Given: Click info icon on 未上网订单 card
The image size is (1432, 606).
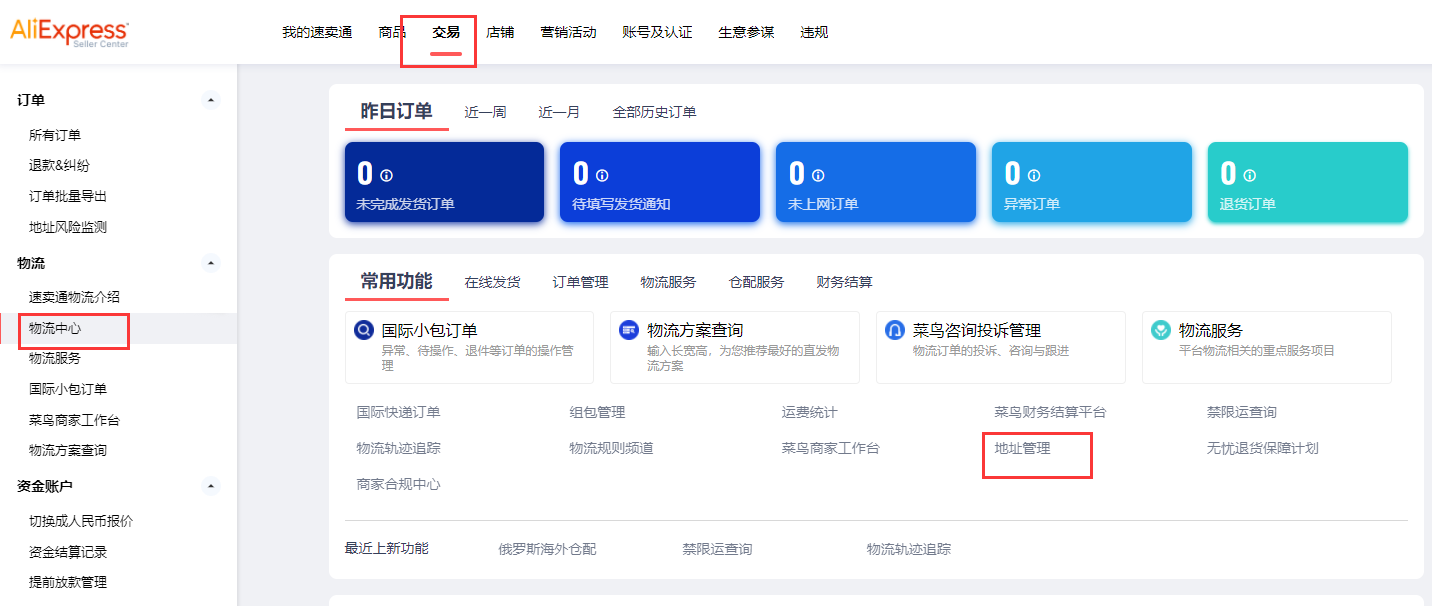Looking at the screenshot, I should click(x=818, y=175).
